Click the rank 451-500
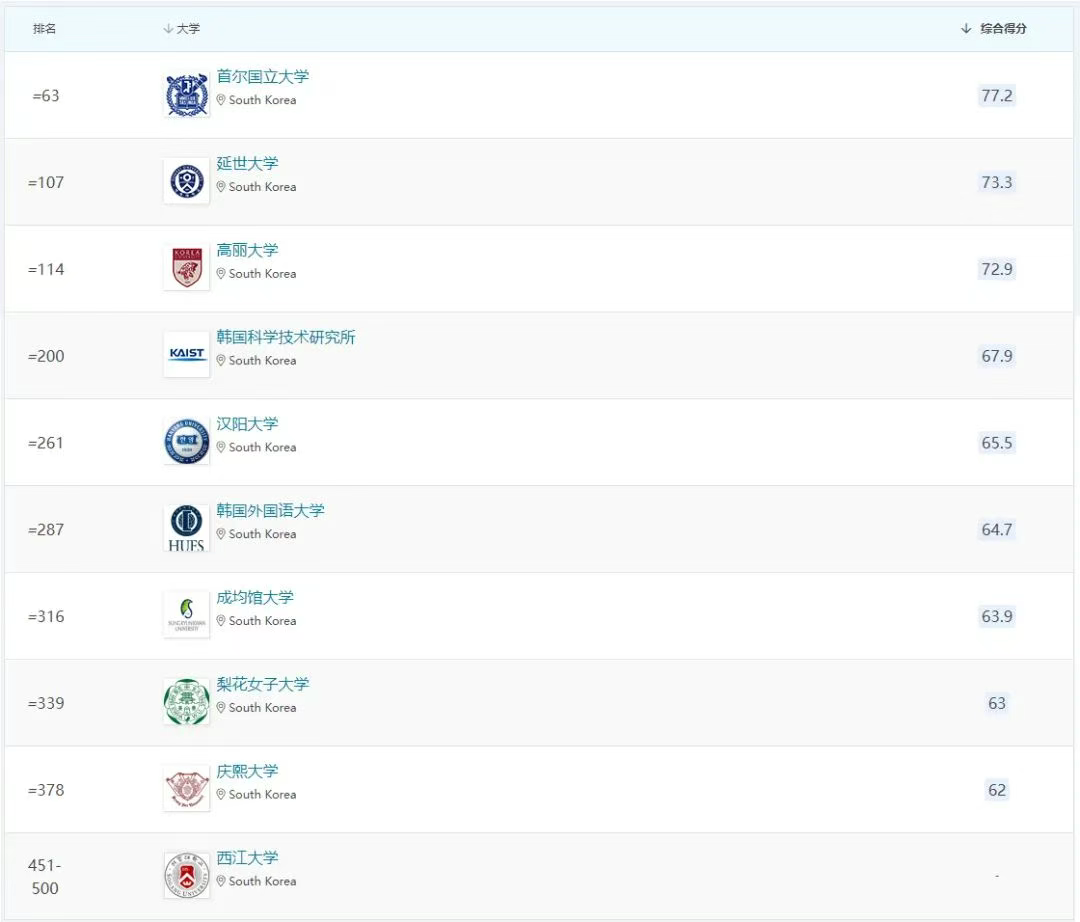Screen dimensions: 1080x922 [45, 877]
